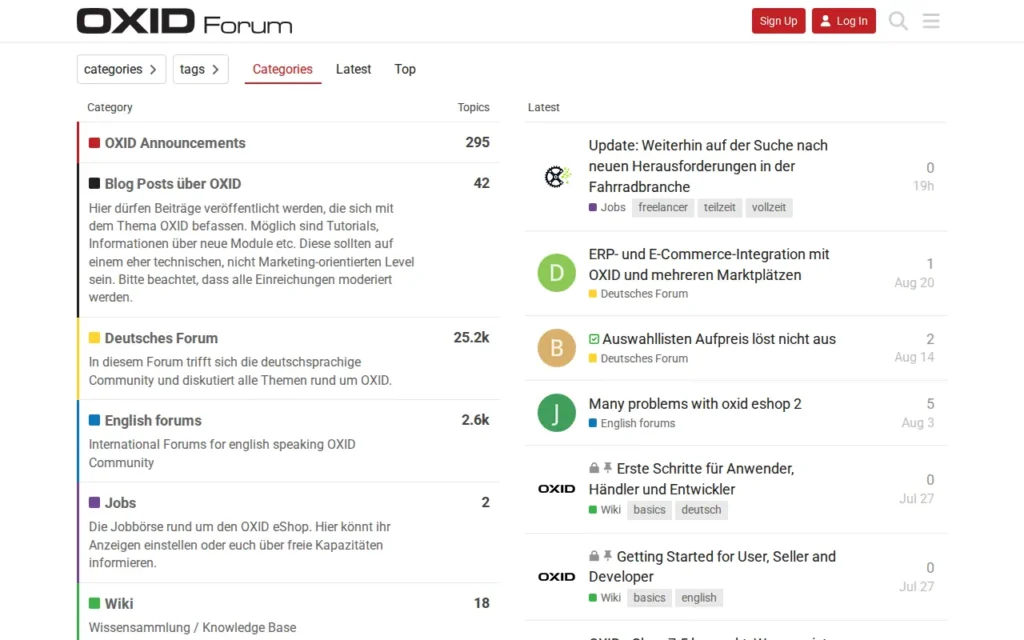Click Jobs category badge under Fahrradbranche topic
Image resolution: width=1024 pixels, height=640 pixels.
(x=607, y=207)
